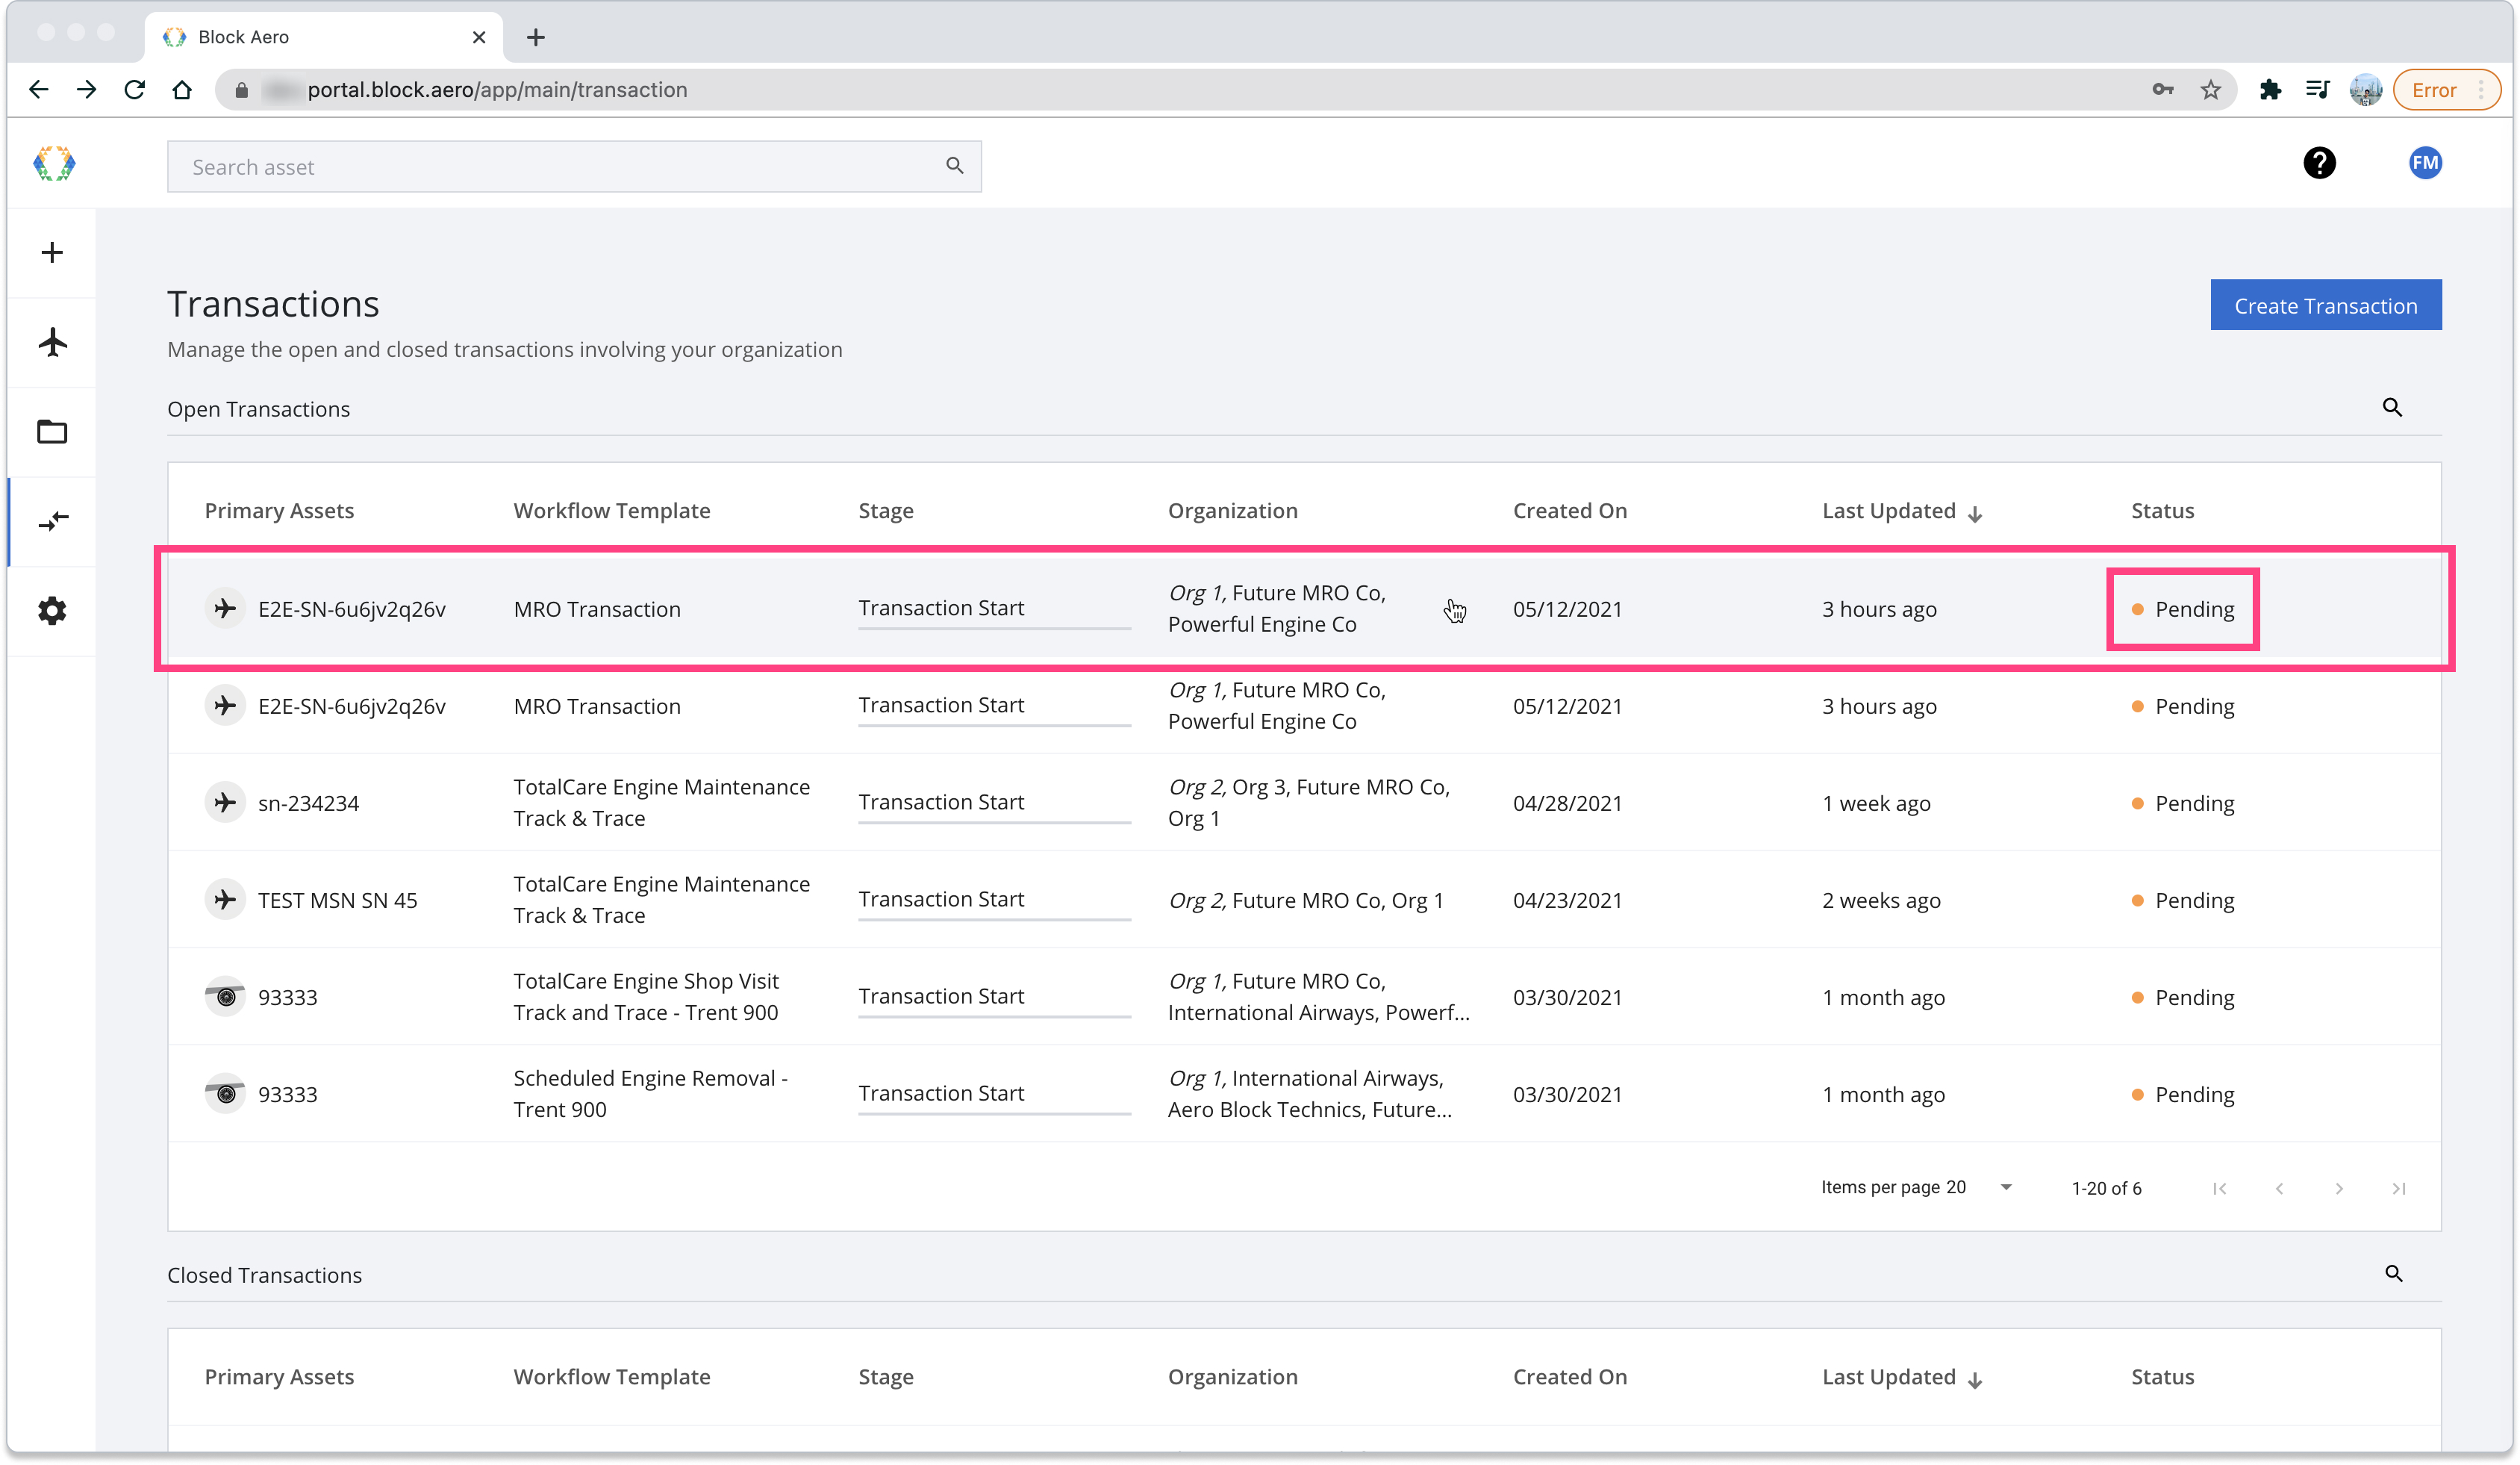
Task: Click Transaction Start stage in TEST MSN row
Action: pos(941,899)
